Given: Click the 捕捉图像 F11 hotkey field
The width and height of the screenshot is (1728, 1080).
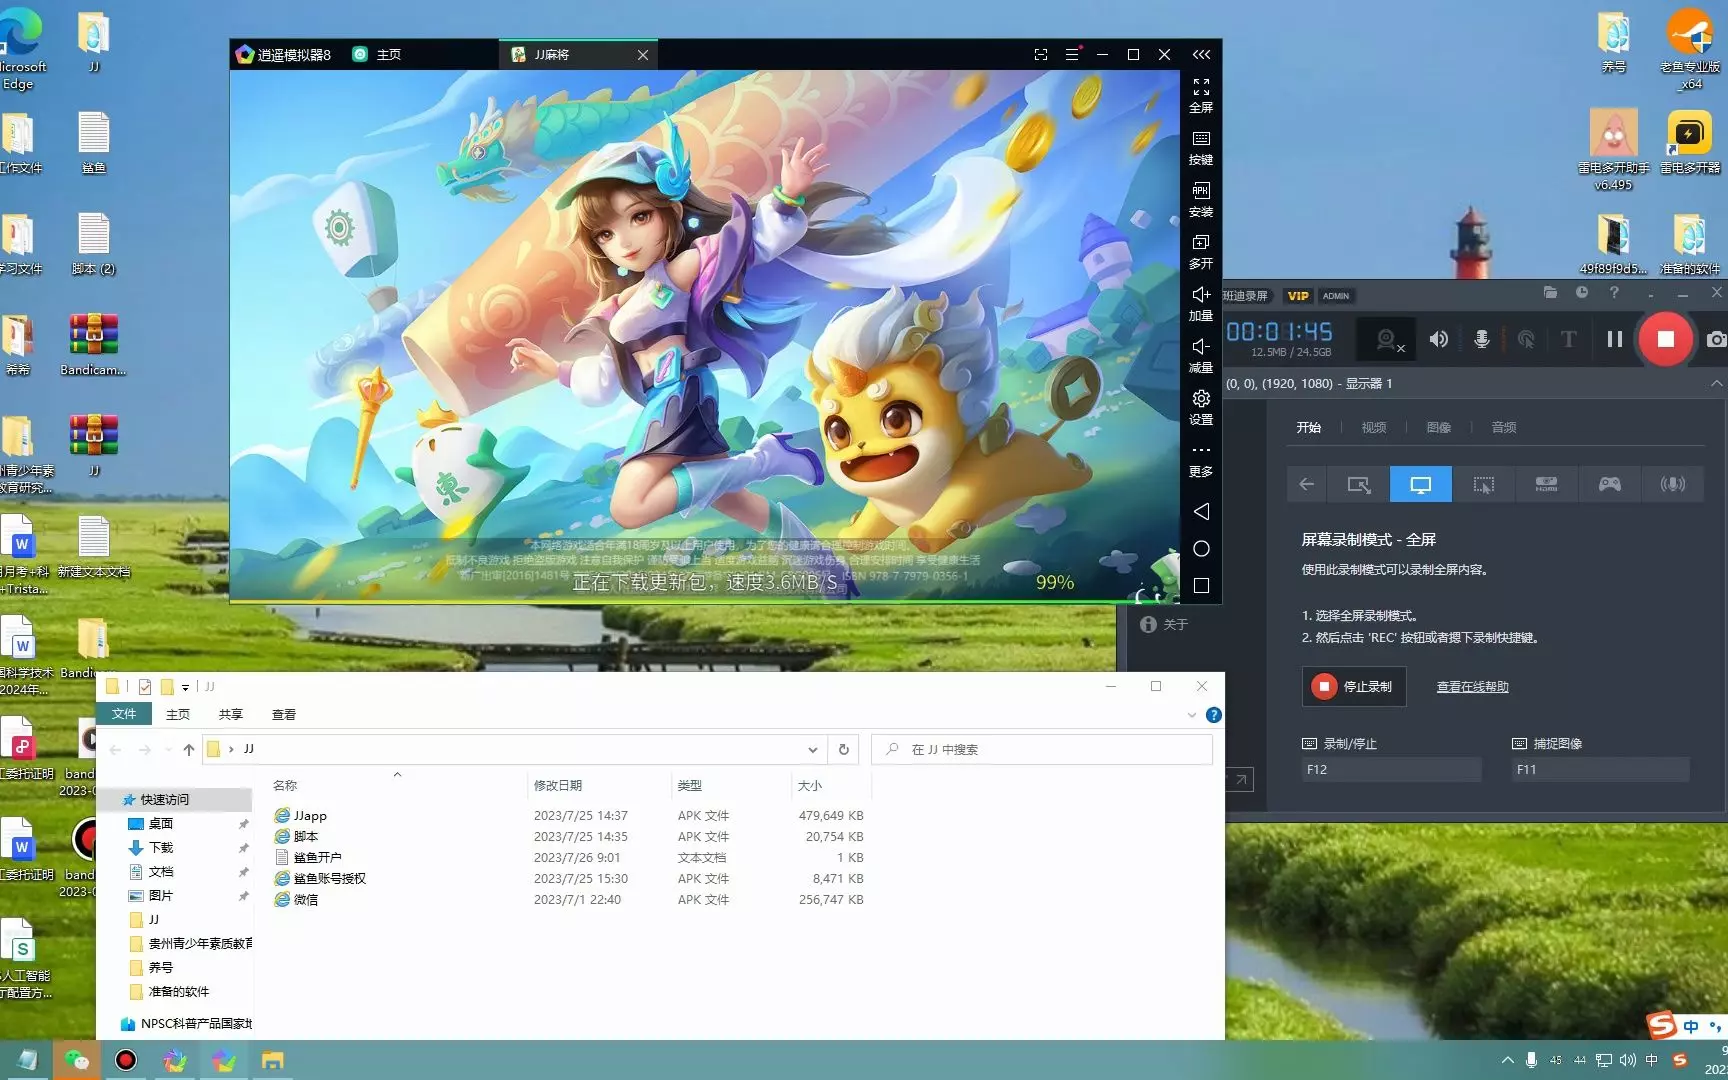Looking at the screenshot, I should 1600,770.
